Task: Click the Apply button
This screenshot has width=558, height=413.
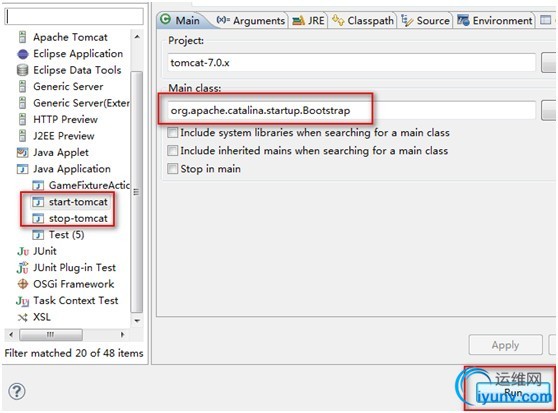Action: [x=505, y=345]
